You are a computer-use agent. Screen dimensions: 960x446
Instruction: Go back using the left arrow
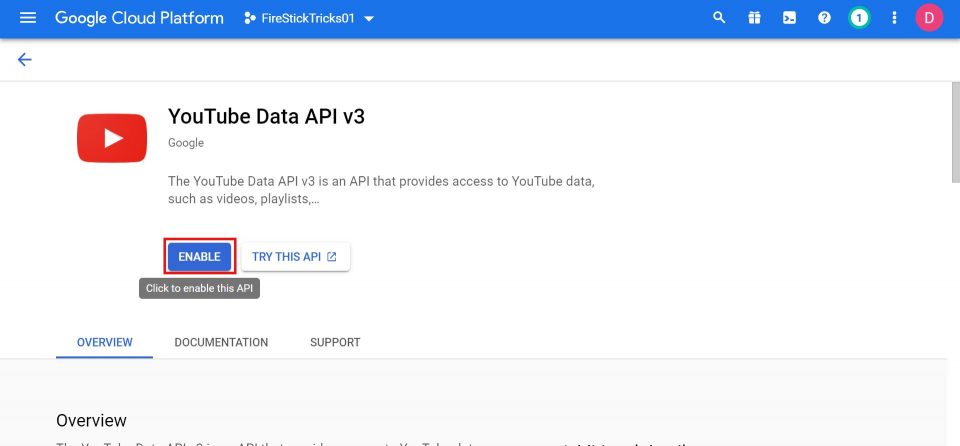[x=25, y=60]
